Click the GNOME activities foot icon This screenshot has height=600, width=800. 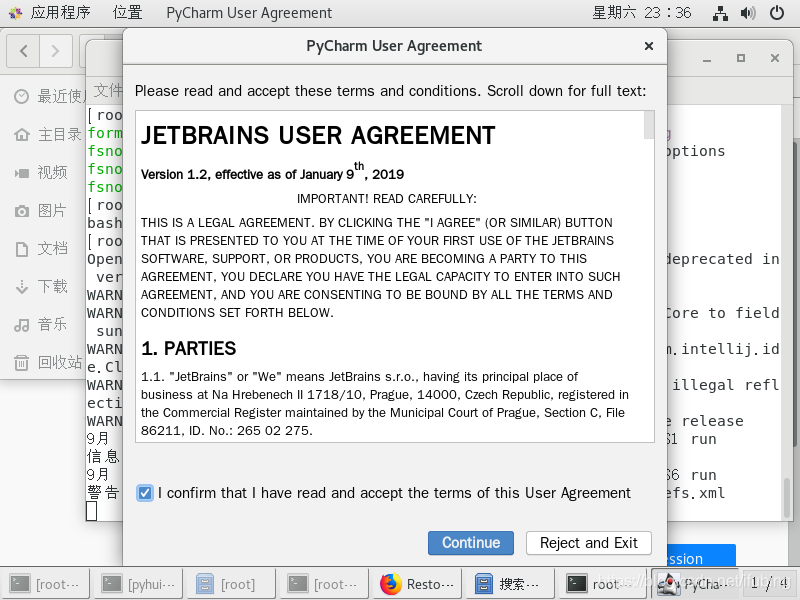click(x=15, y=13)
